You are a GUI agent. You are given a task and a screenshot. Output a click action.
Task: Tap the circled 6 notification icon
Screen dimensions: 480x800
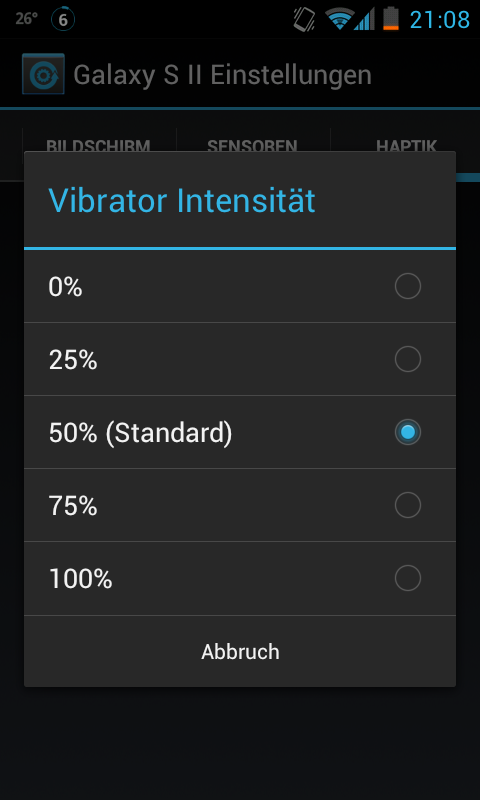[x=63, y=20]
